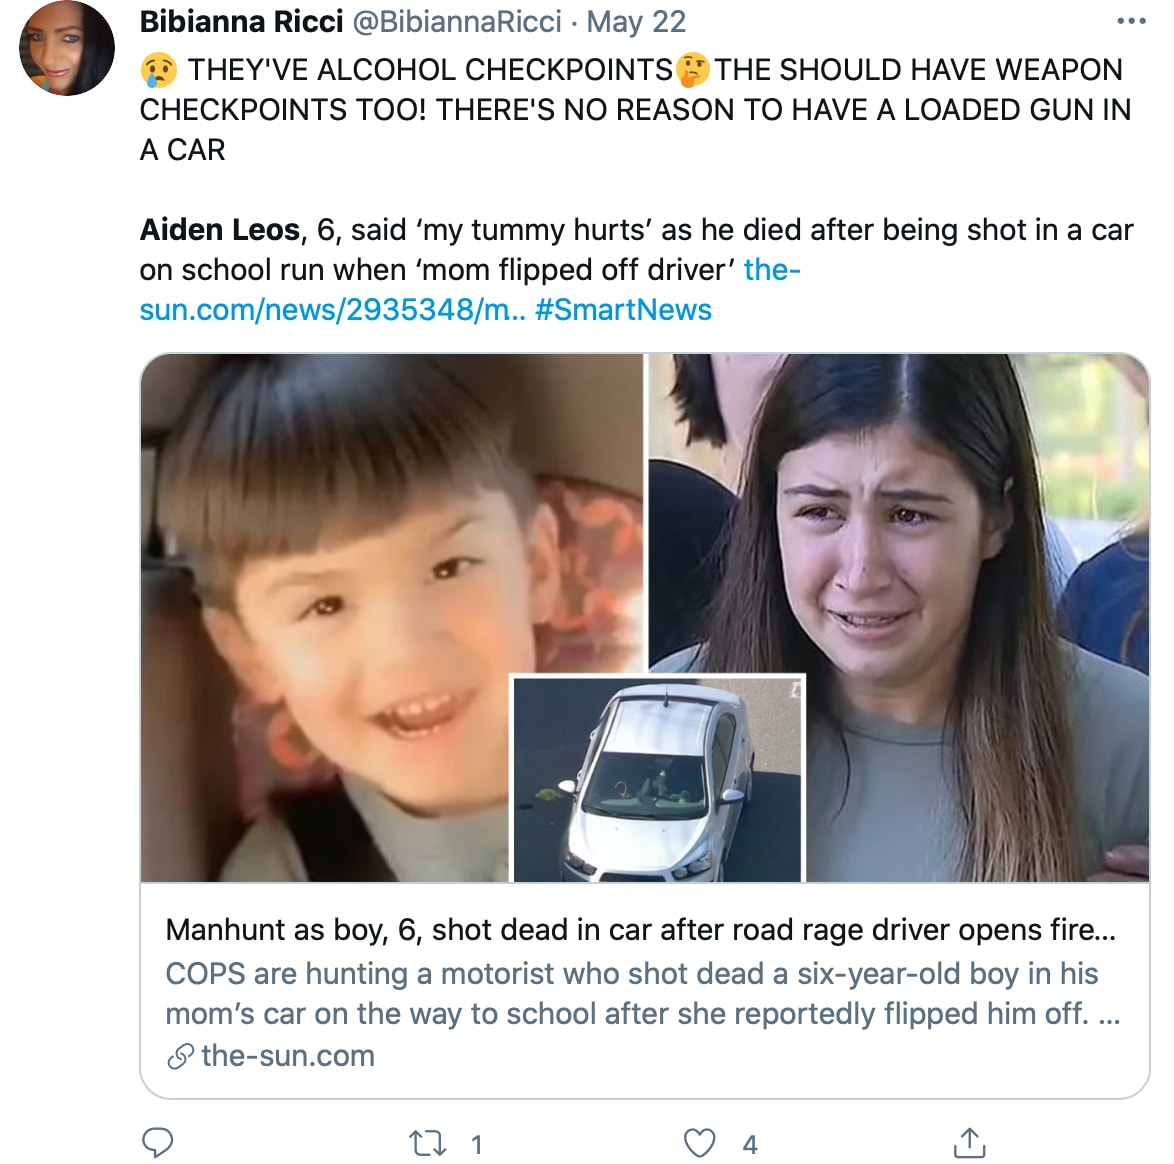The image size is (1174, 1164).
Task: Click the Bibianna Ricci display name
Action: [241, 21]
